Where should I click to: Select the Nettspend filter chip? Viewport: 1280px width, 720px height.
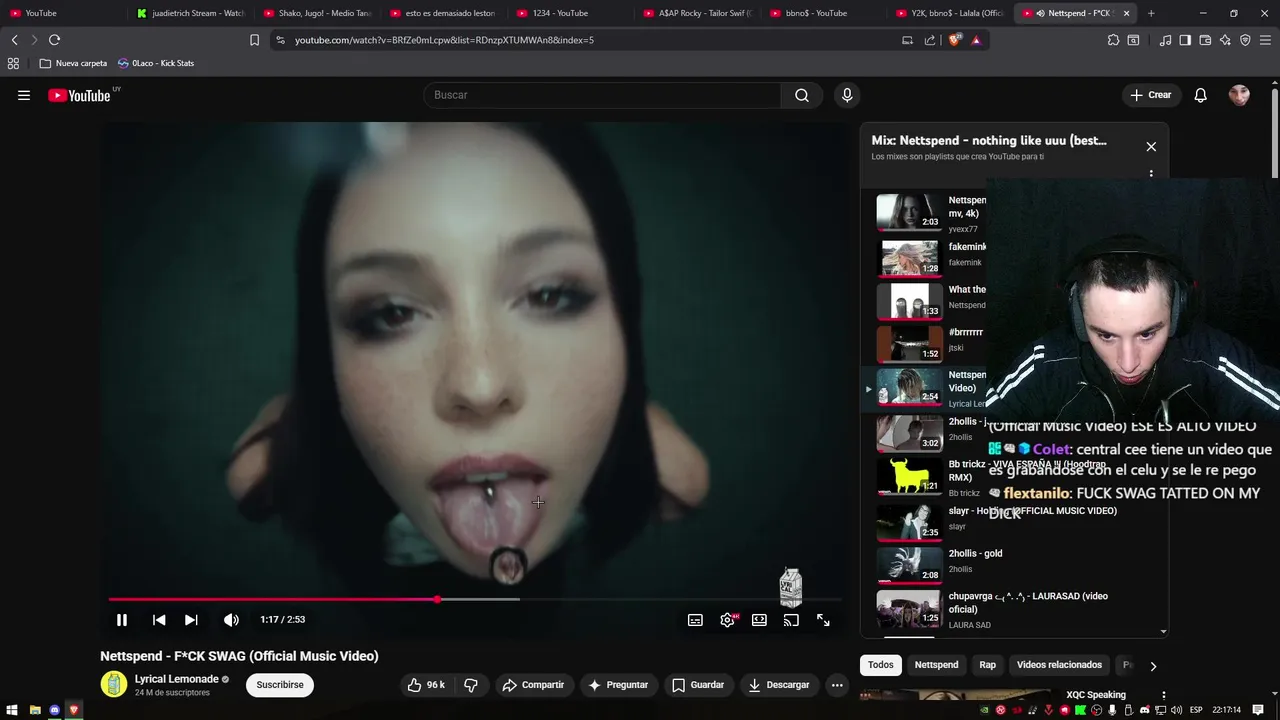point(936,665)
